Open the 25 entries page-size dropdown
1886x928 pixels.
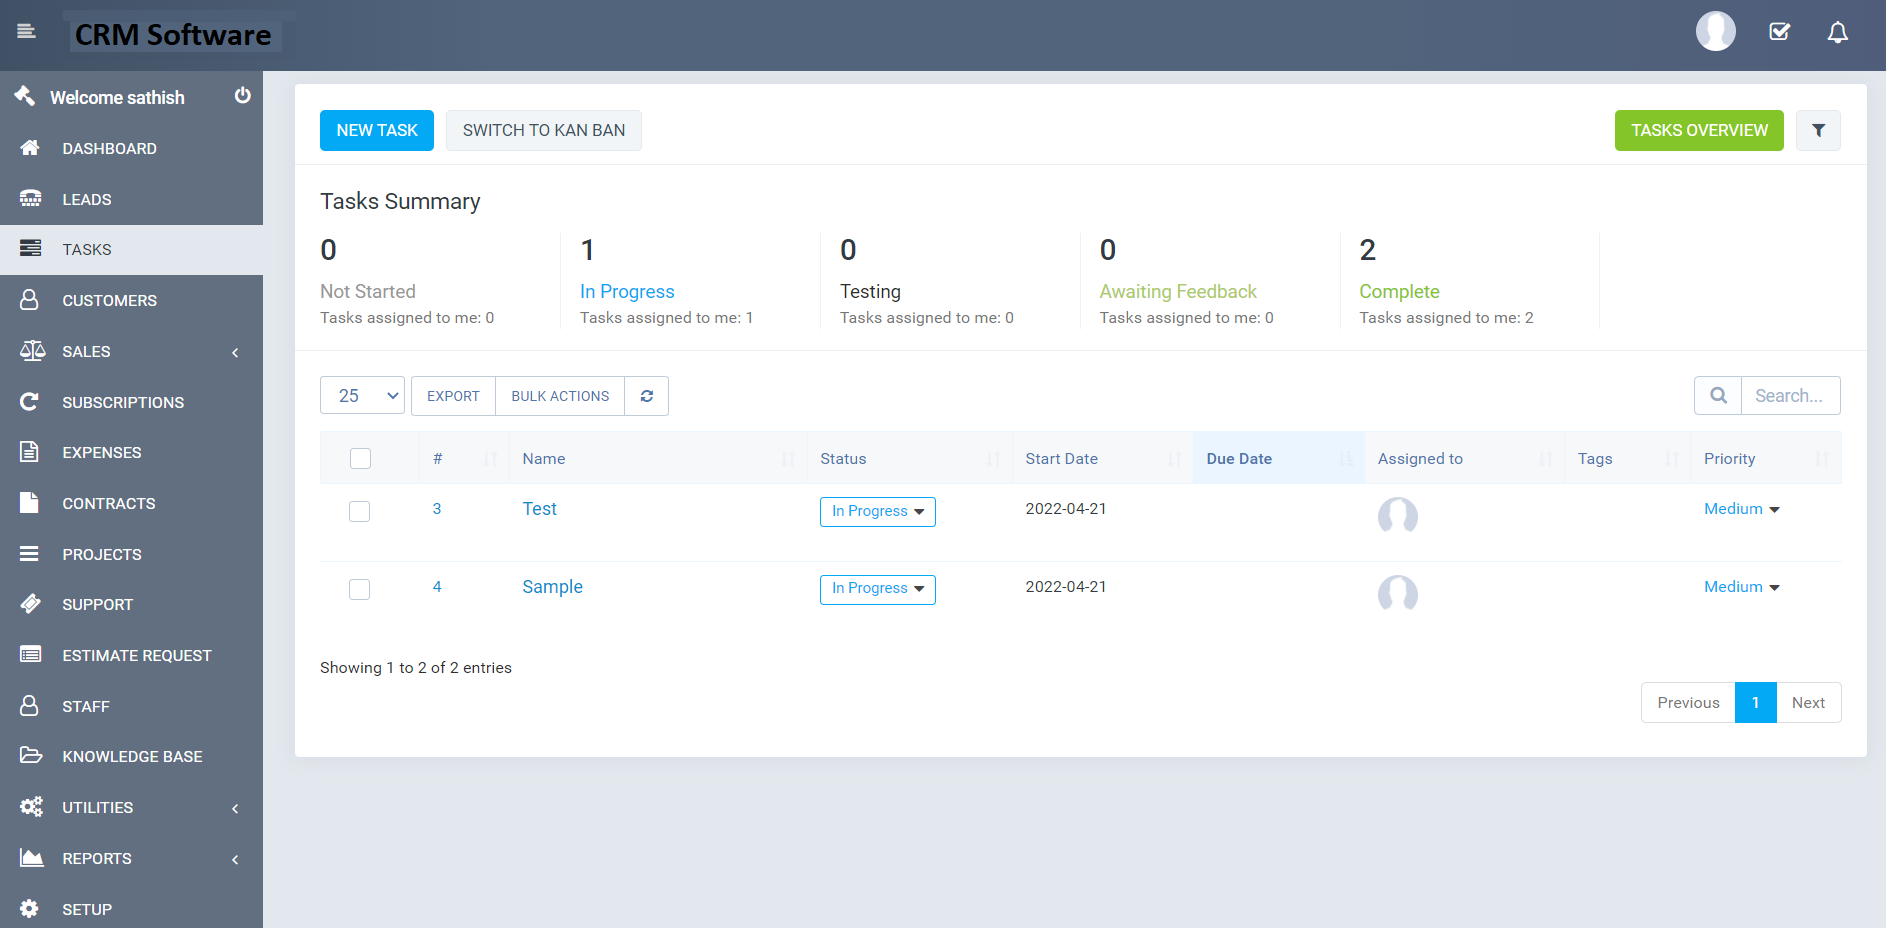tap(362, 396)
